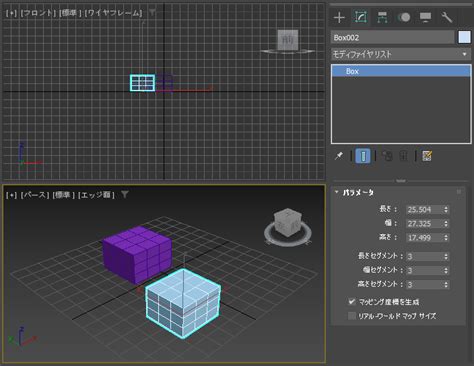474x366 pixels.
Task: Open the パース viewport view menu
Action: click(35, 195)
